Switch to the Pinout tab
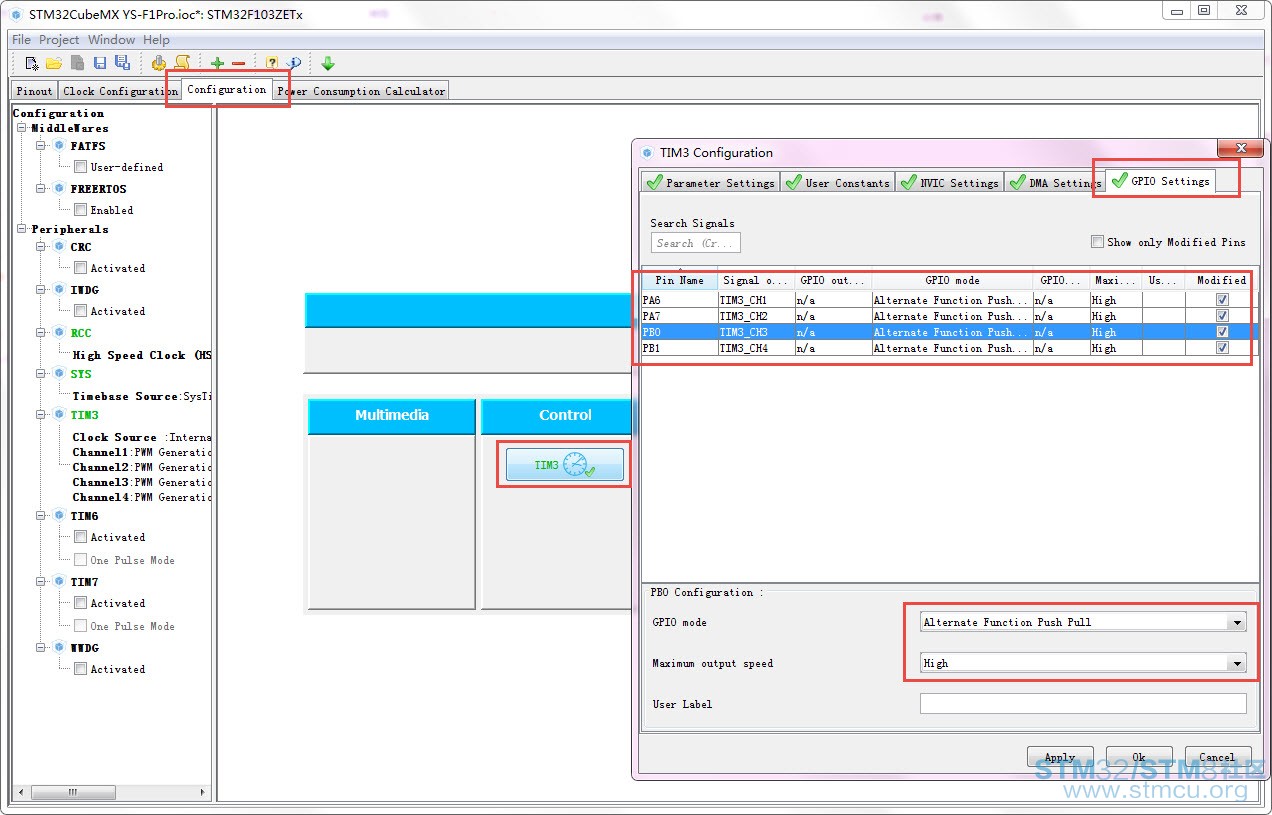The image size is (1272, 815). click(x=34, y=91)
